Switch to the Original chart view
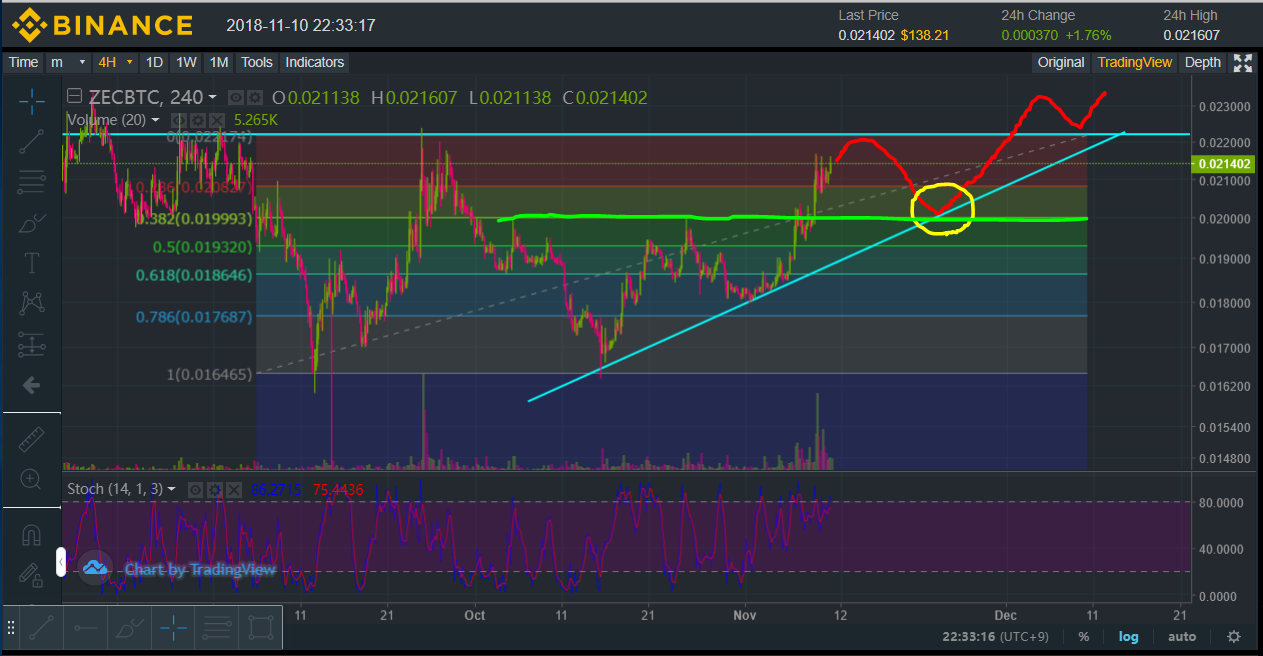Viewport: 1263px width, 656px height. (1060, 62)
